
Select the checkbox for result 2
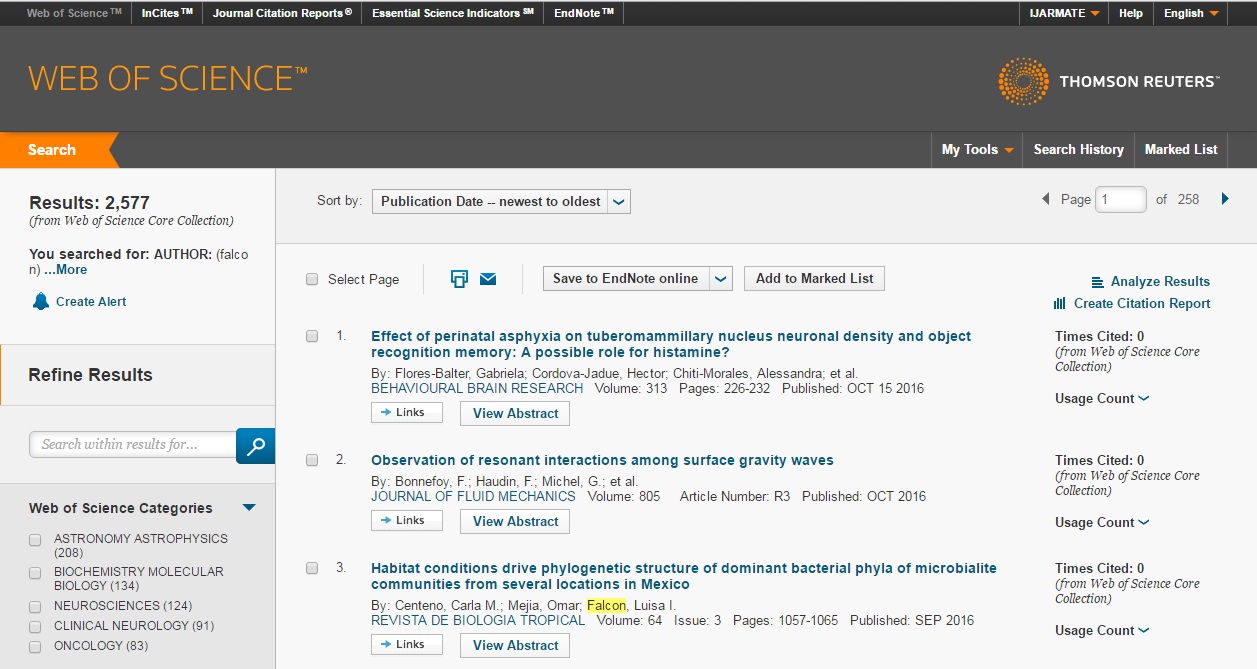tap(312, 460)
